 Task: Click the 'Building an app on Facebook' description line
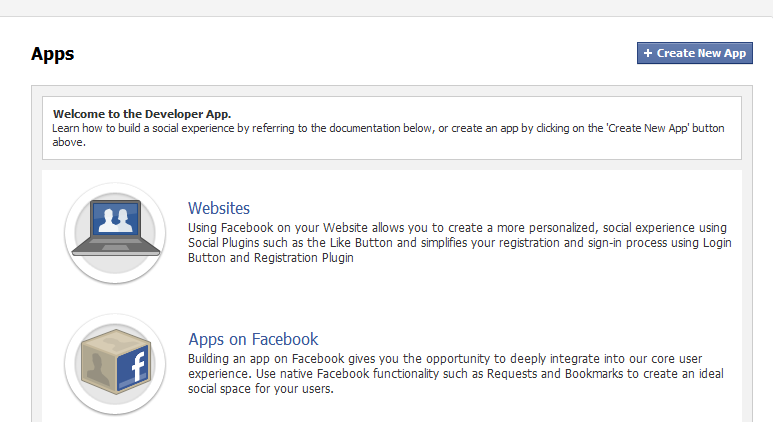point(445,358)
